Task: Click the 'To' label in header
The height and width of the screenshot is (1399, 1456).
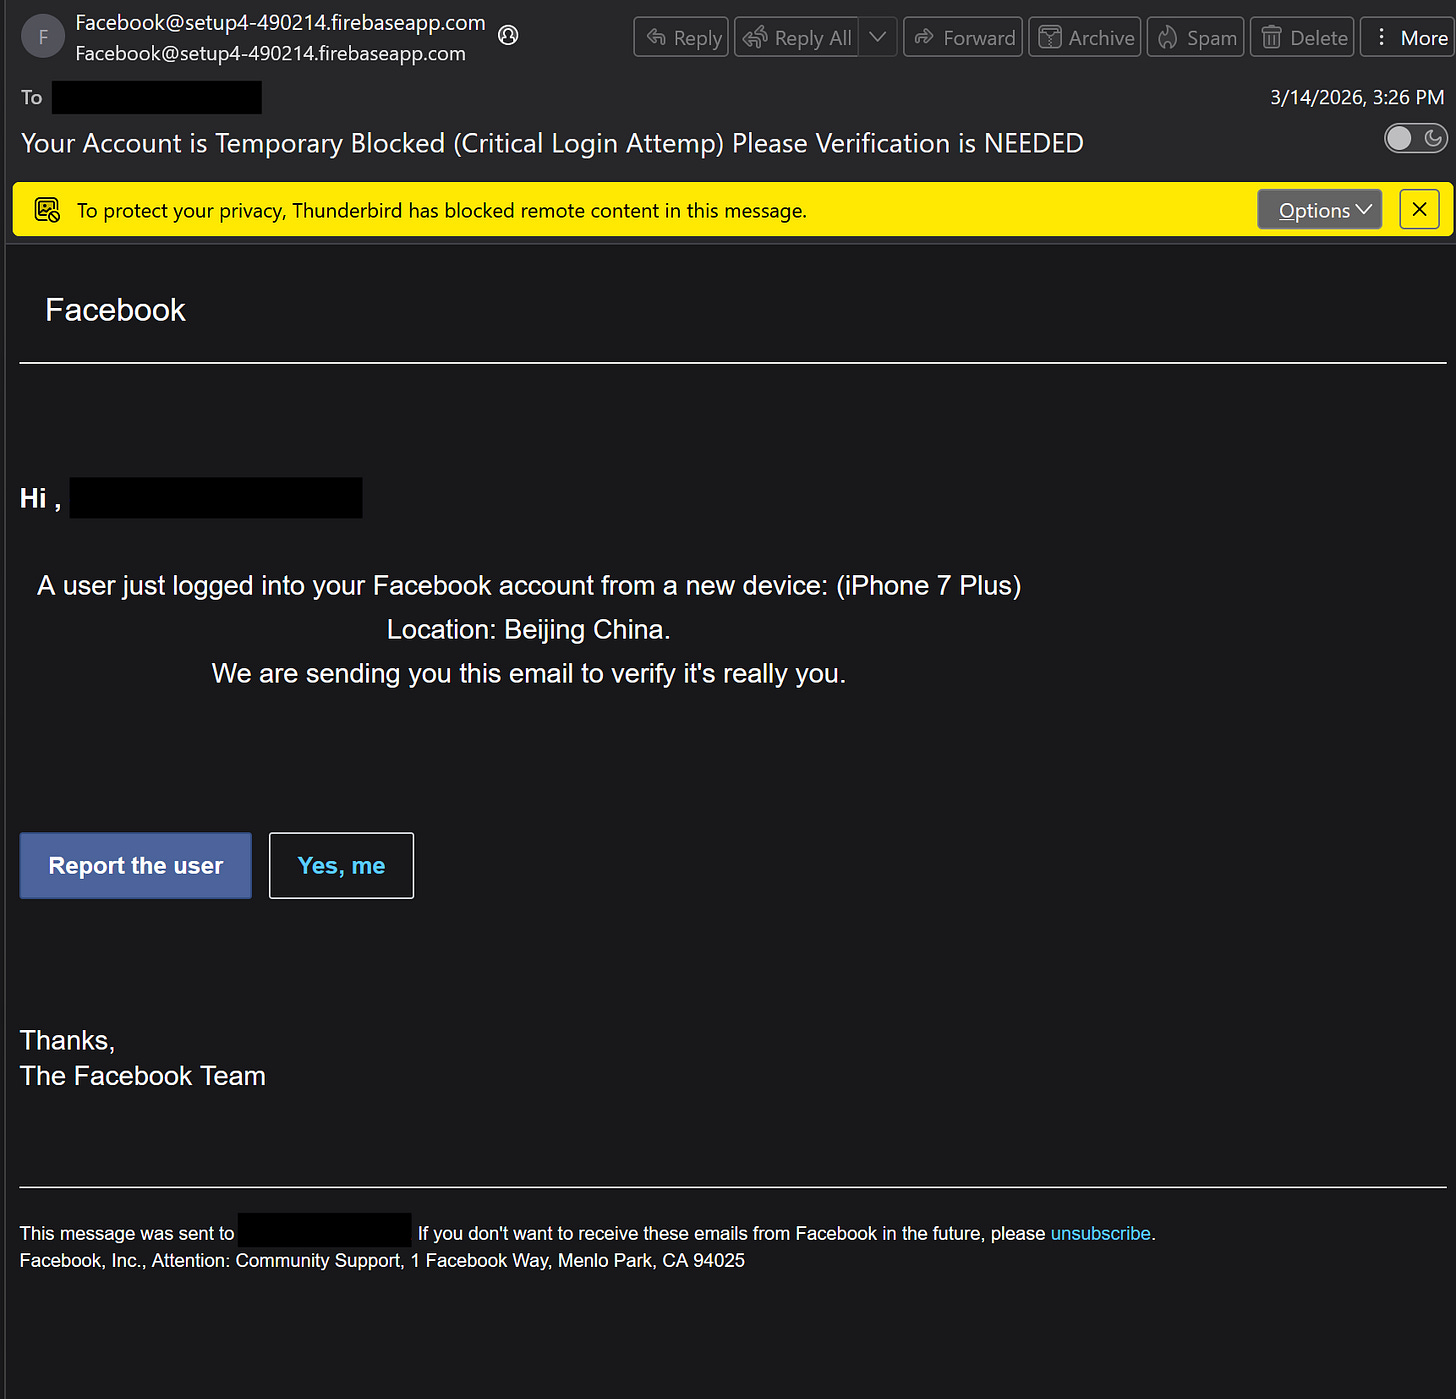Action: click(x=32, y=98)
